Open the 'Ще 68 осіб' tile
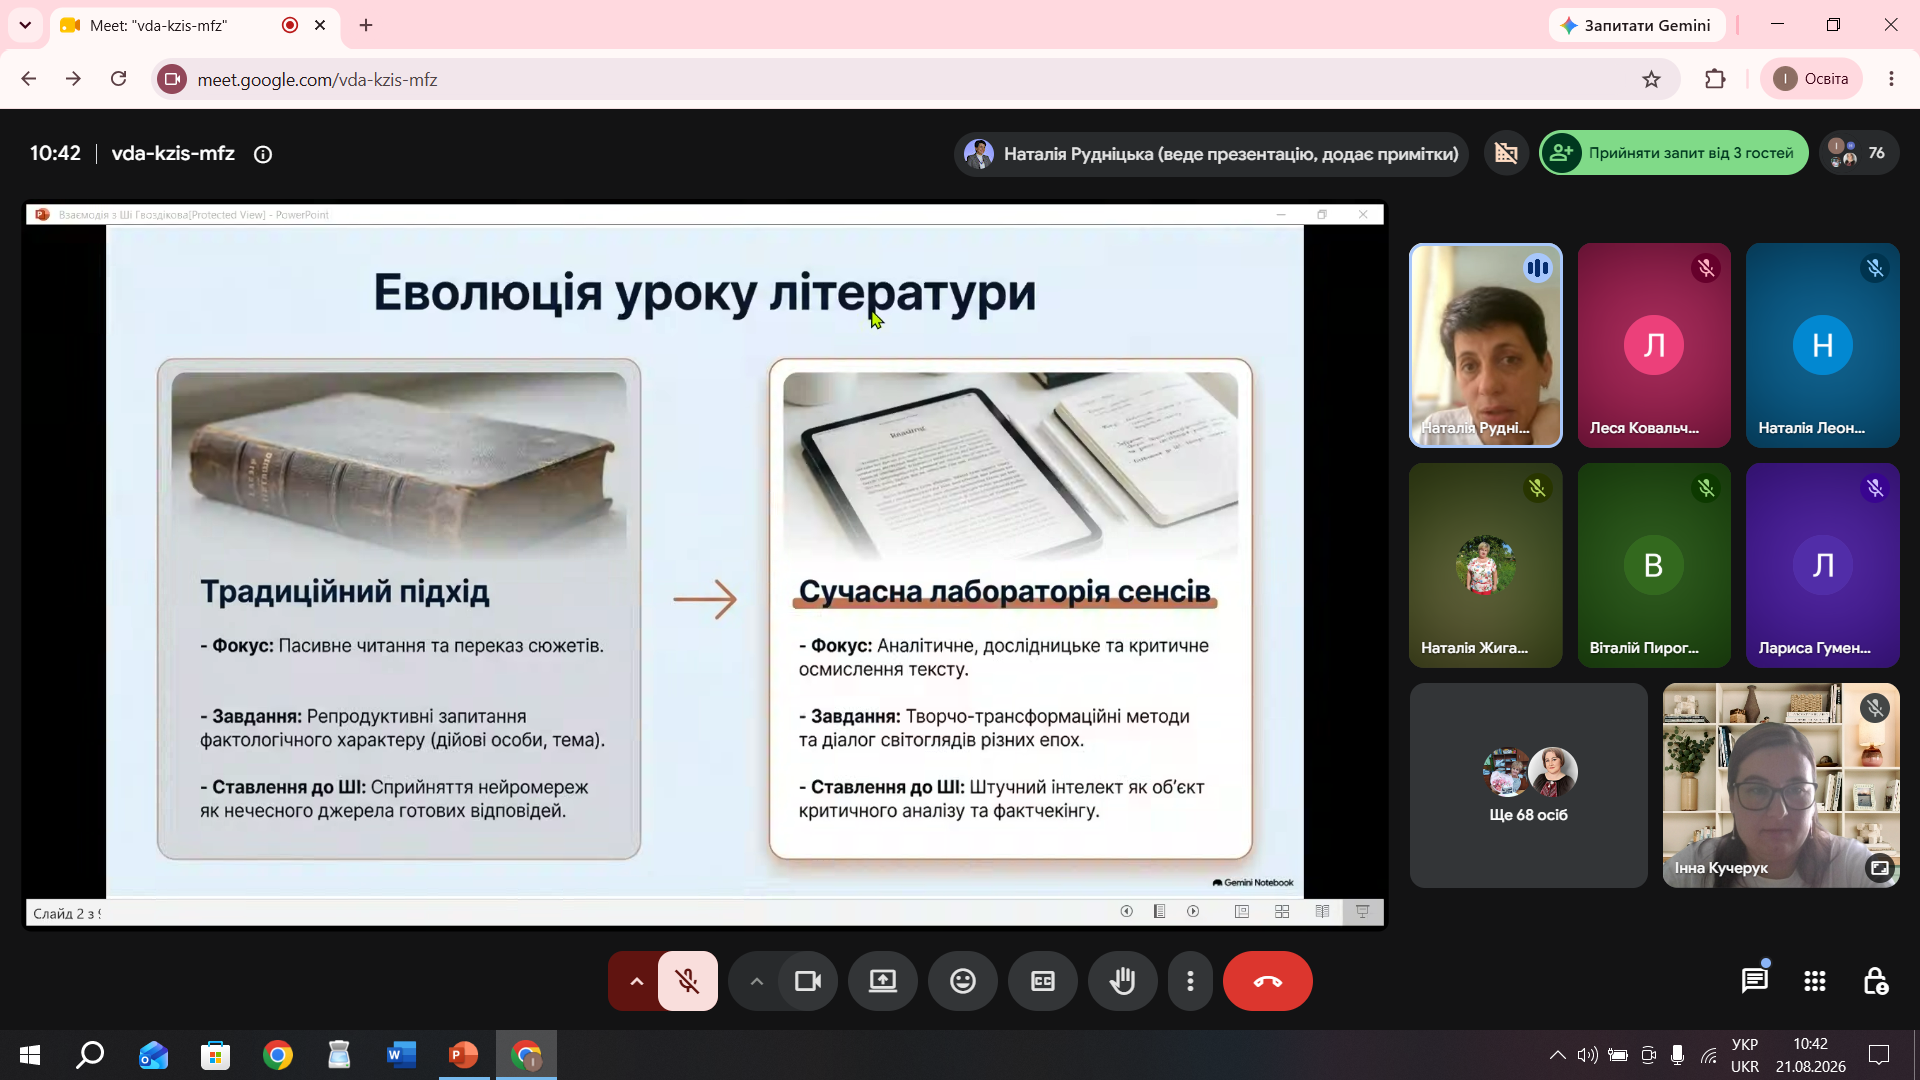This screenshot has width=1920, height=1080. pyautogui.click(x=1528, y=785)
